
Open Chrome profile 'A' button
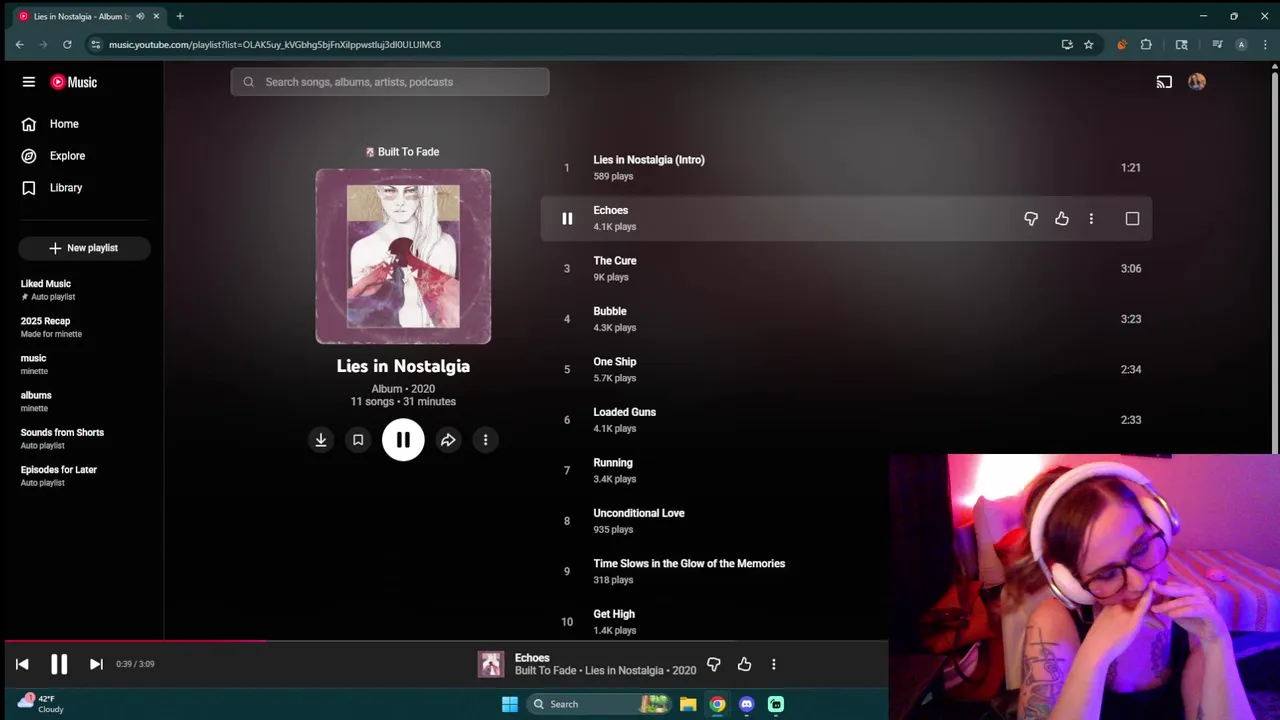pos(1241,44)
